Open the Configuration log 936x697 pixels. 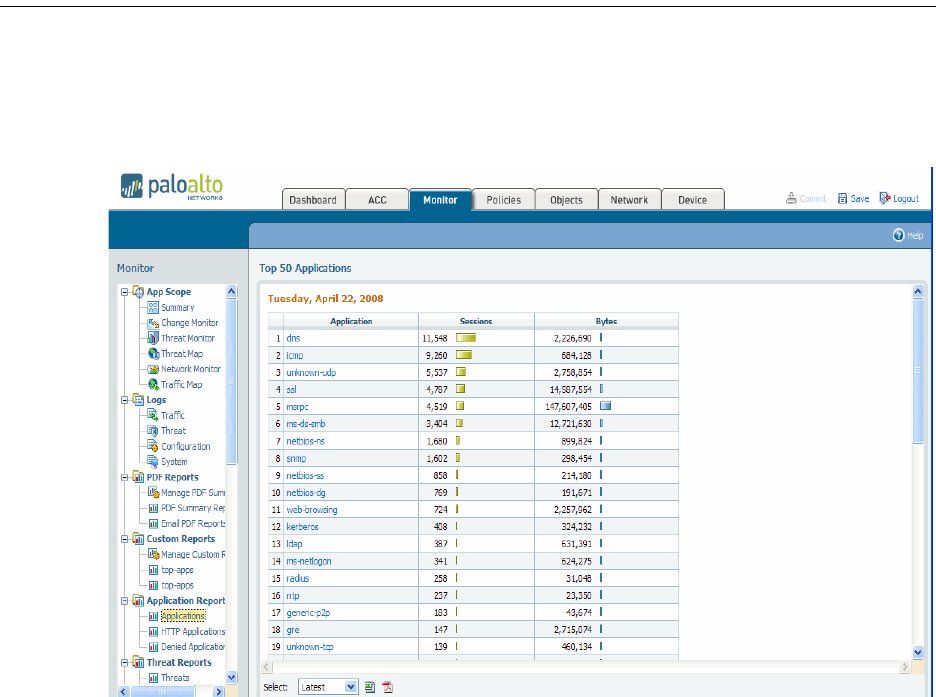[x=186, y=446]
